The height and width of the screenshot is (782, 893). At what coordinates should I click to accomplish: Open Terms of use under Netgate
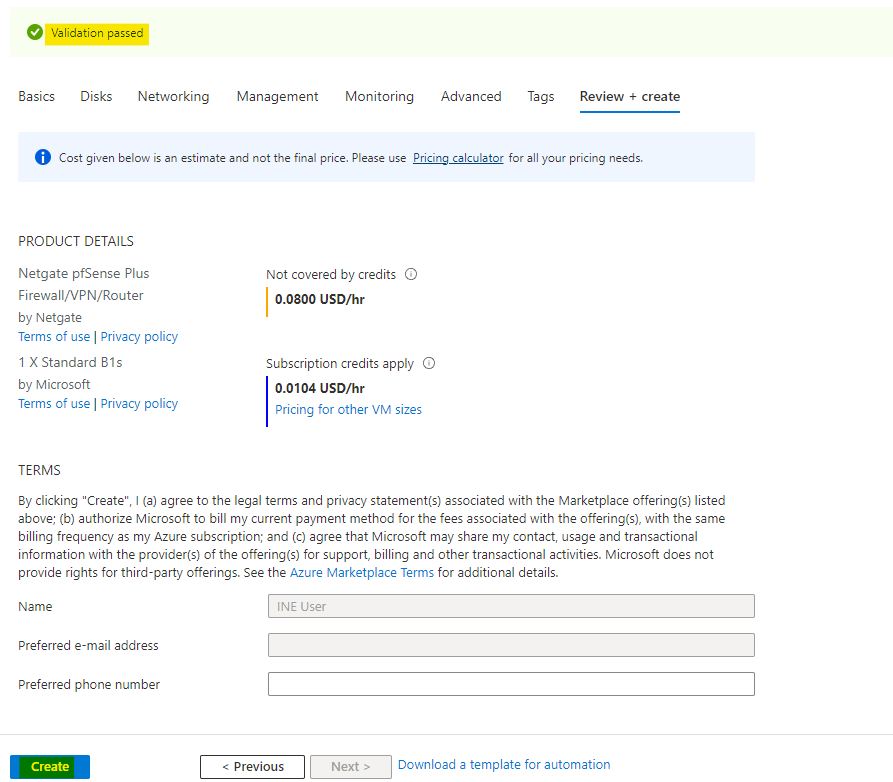tap(54, 337)
